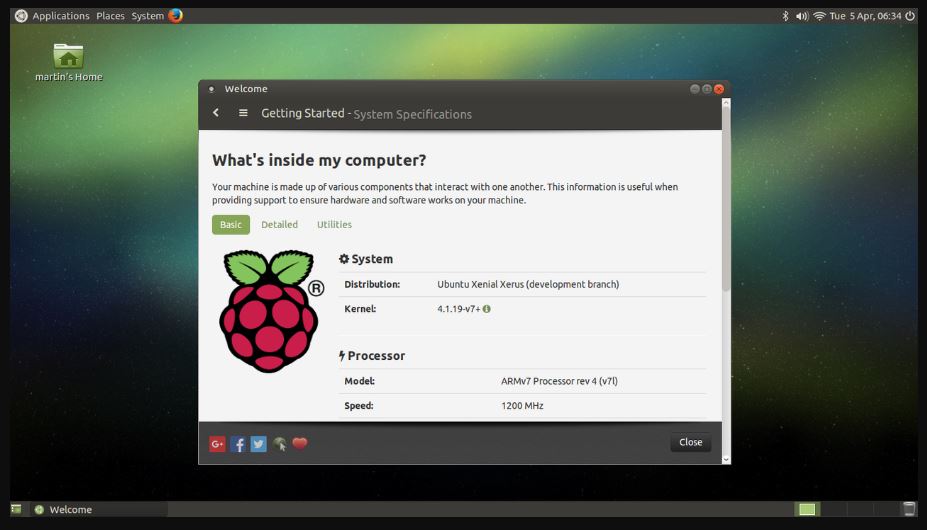Click the red heart donate icon
Image resolution: width=927 pixels, height=530 pixels.
point(300,443)
